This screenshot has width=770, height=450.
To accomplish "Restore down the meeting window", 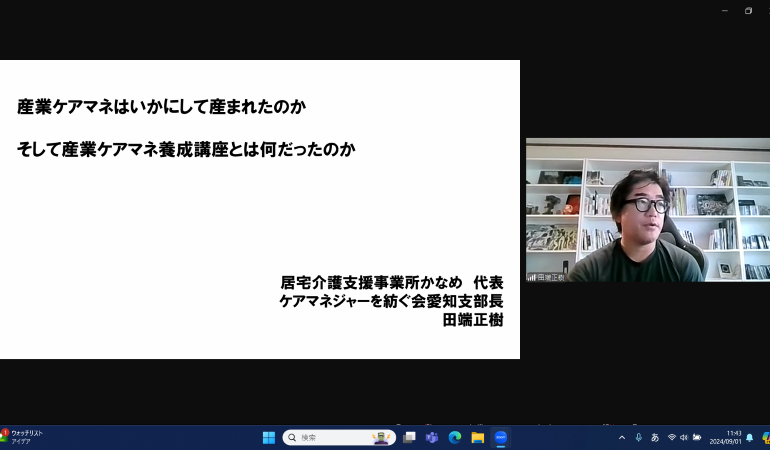I will pyautogui.click(x=748, y=10).
